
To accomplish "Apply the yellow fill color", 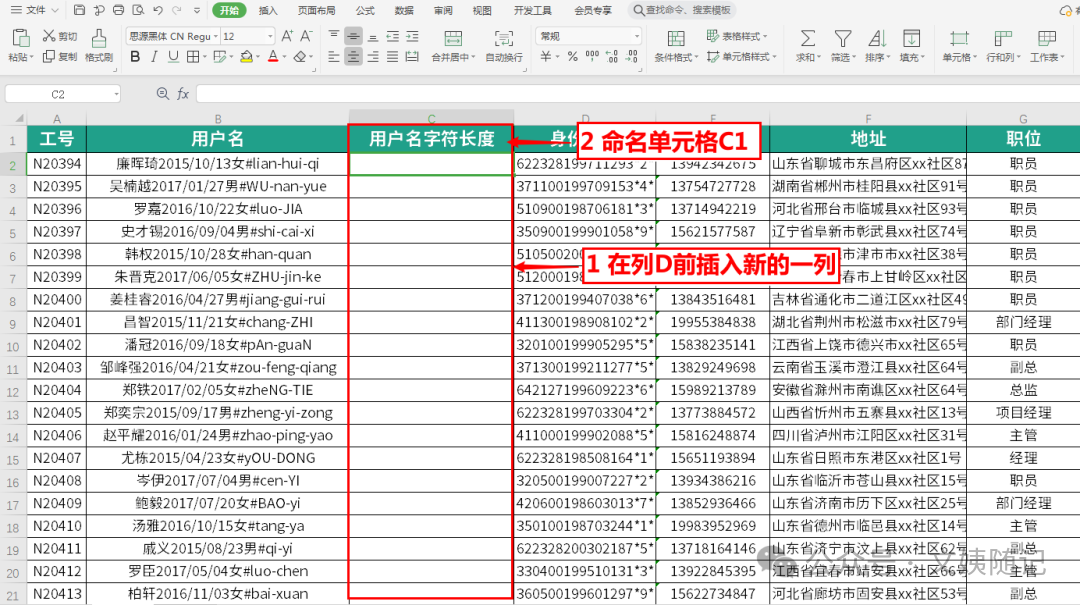I will coord(246,57).
